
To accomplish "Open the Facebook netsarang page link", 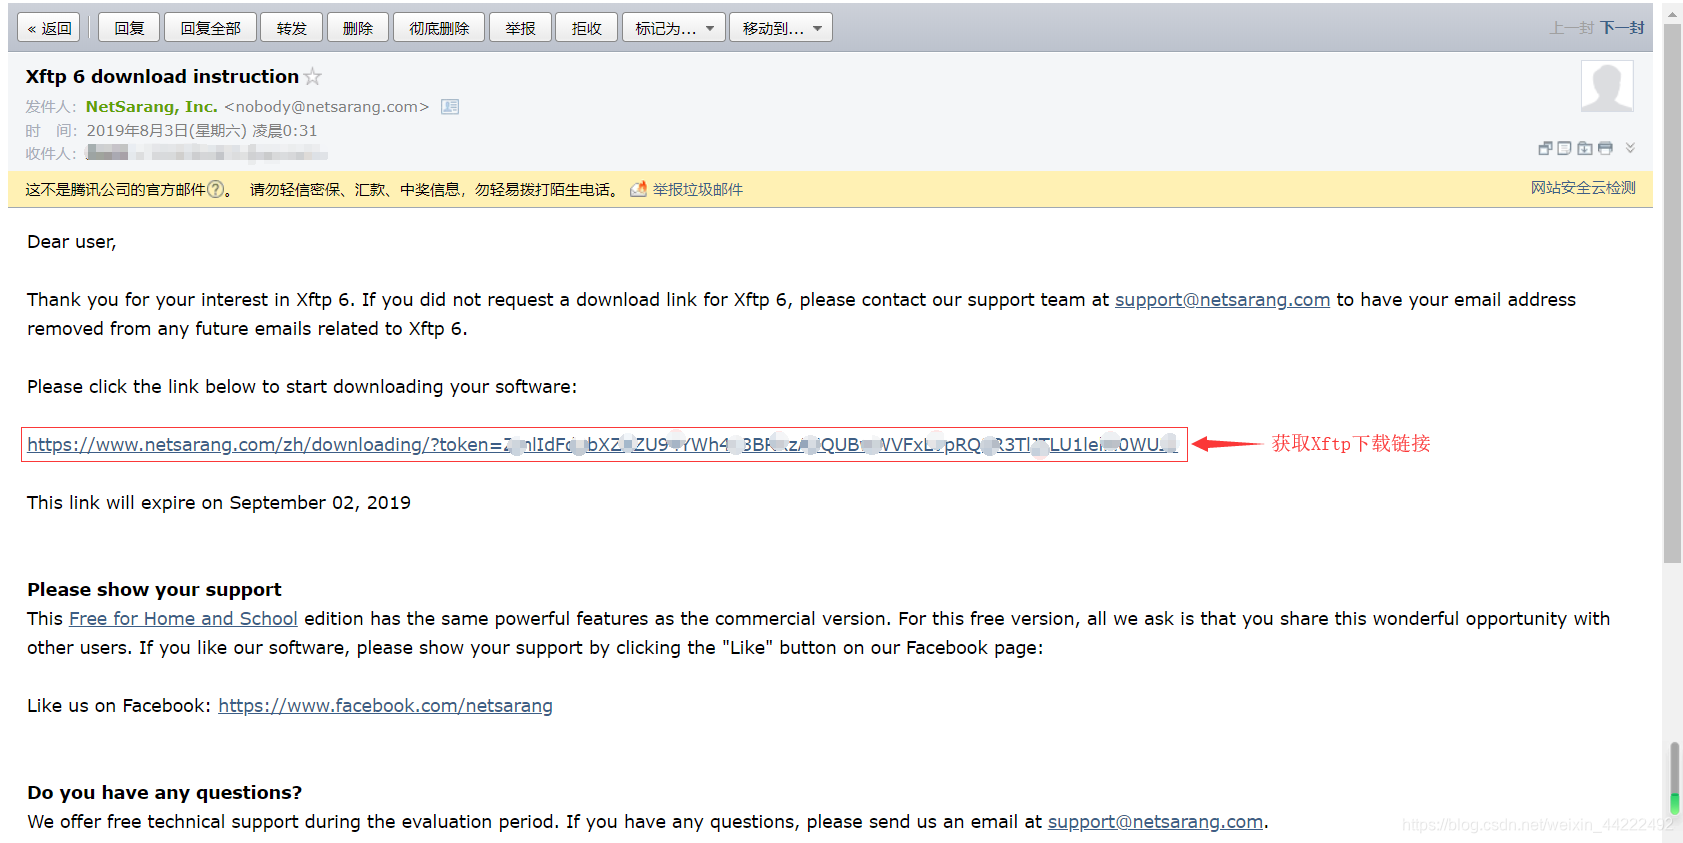I will (x=385, y=706).
